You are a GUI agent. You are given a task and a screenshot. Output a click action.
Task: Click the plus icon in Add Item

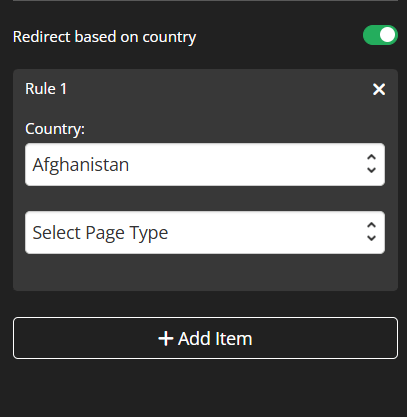[166, 339]
